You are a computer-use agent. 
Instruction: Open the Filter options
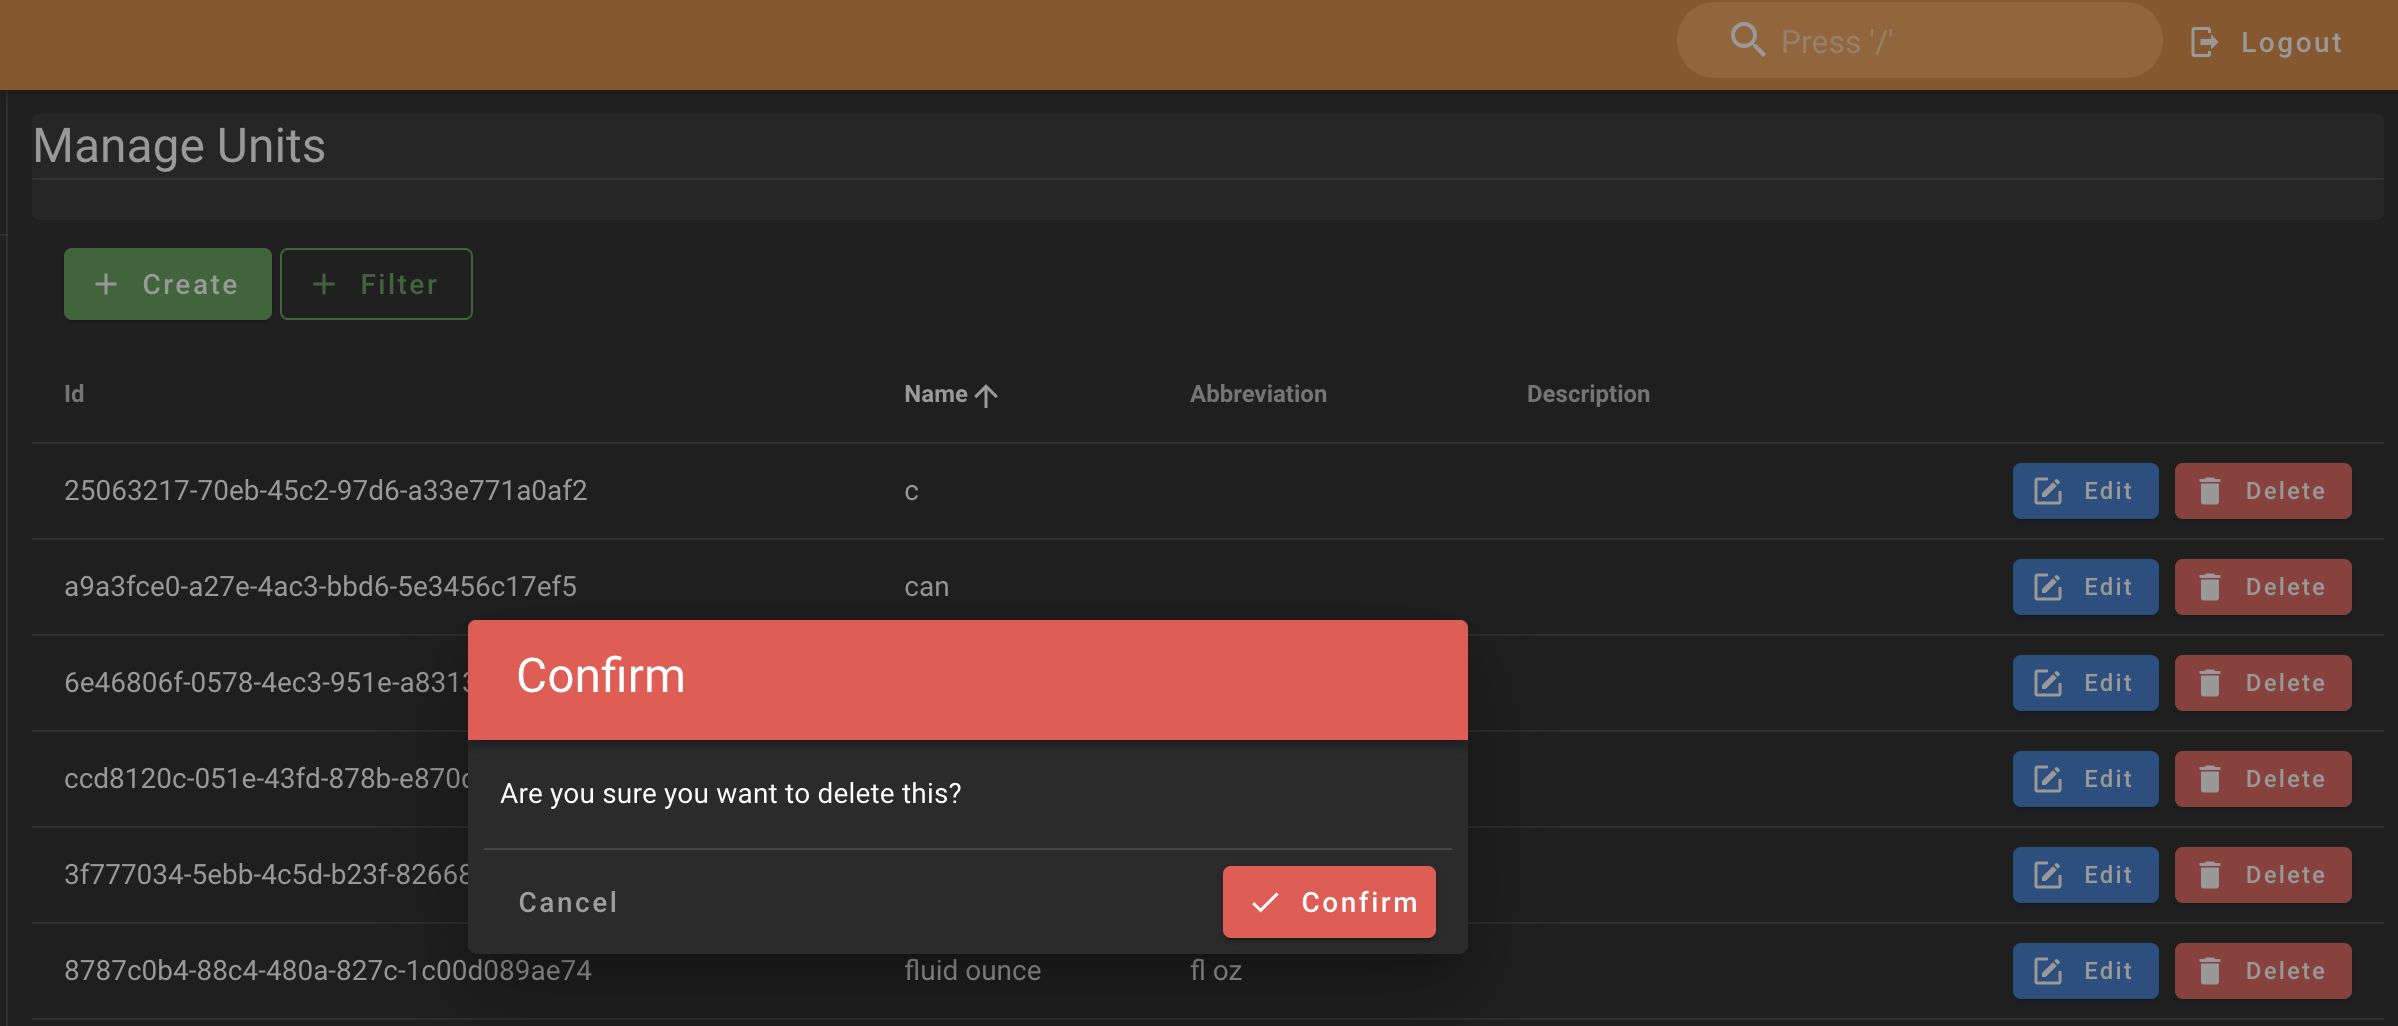point(376,284)
